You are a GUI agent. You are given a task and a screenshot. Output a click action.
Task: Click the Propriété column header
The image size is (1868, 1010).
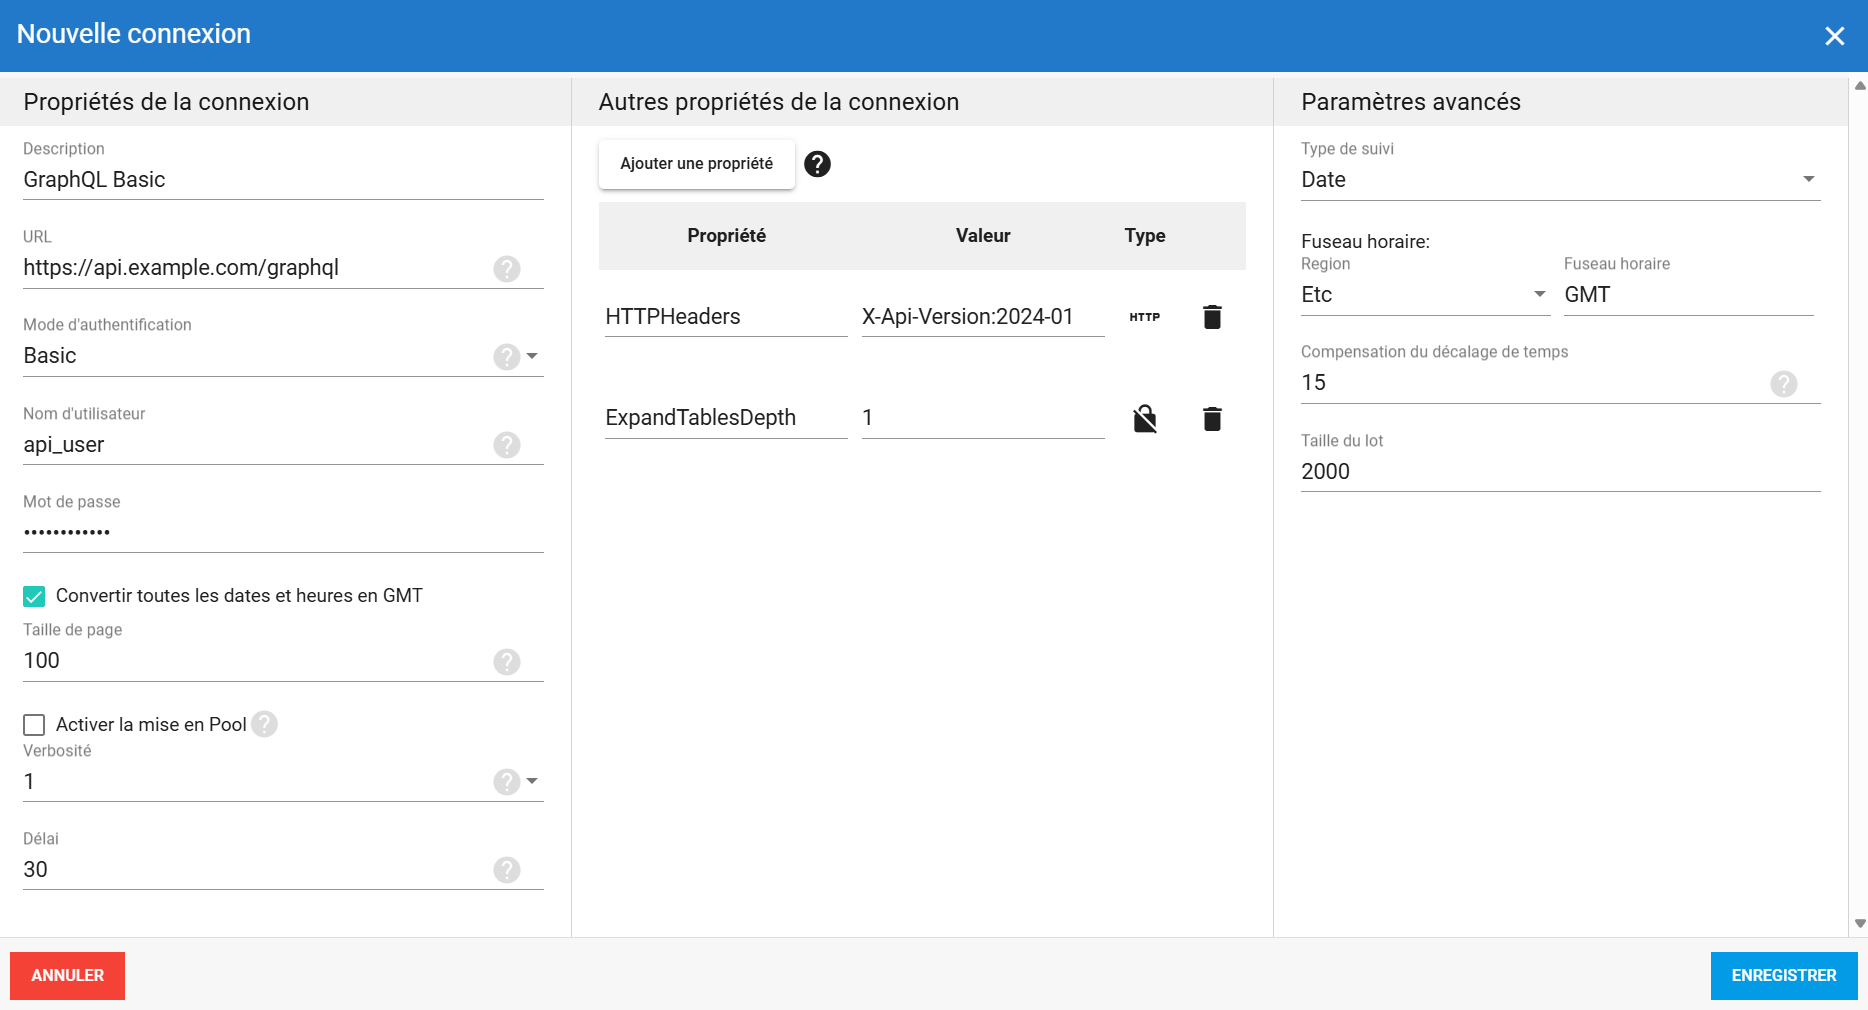tap(727, 236)
